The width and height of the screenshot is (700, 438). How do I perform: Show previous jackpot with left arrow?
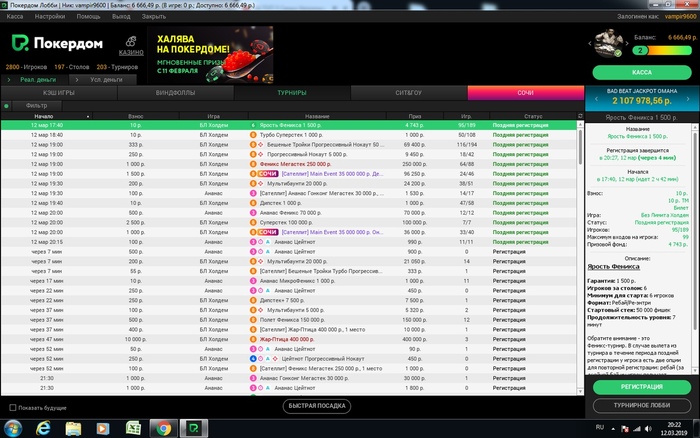click(x=596, y=99)
